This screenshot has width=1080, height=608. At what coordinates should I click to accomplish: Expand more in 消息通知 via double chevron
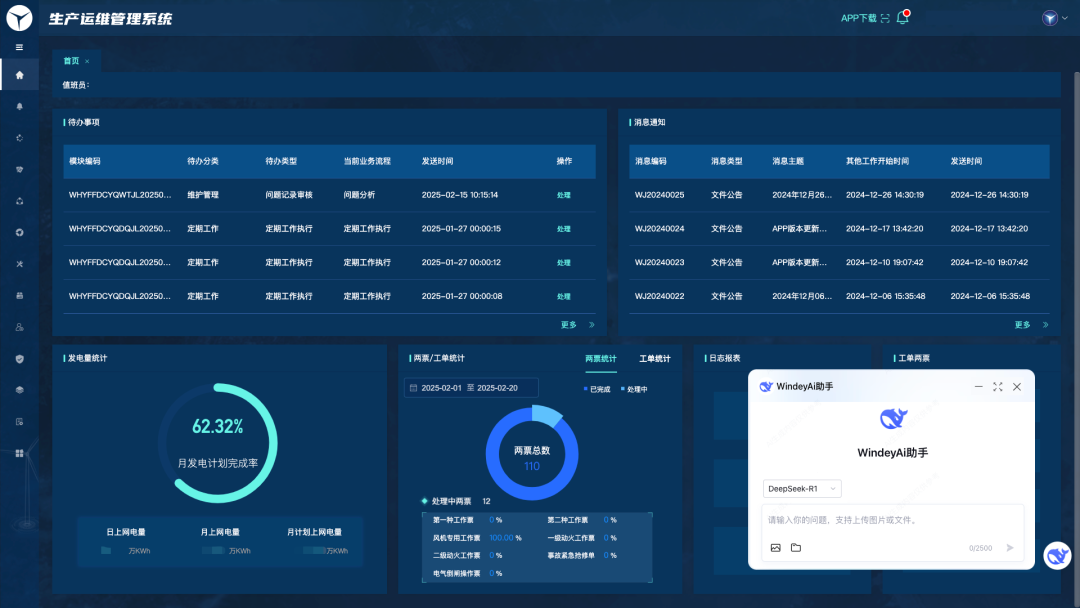point(1046,325)
